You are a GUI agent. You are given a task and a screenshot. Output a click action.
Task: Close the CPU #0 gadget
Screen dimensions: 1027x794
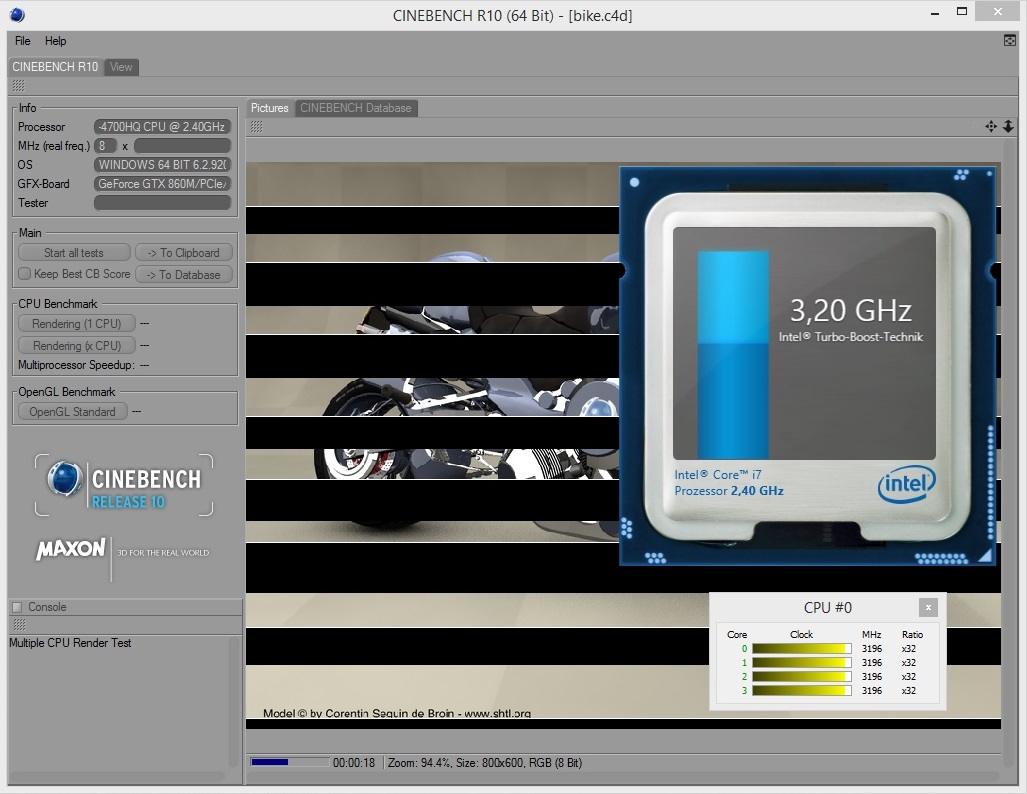coord(928,607)
